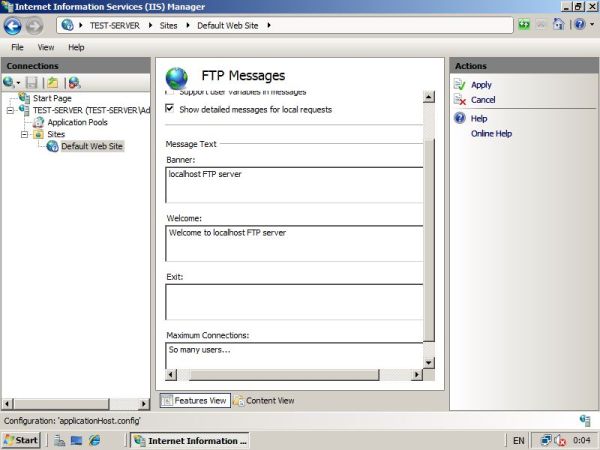Screen dimensions: 600x450
Task: Click scroll left arrow in Connections pane
Action: point(8,404)
